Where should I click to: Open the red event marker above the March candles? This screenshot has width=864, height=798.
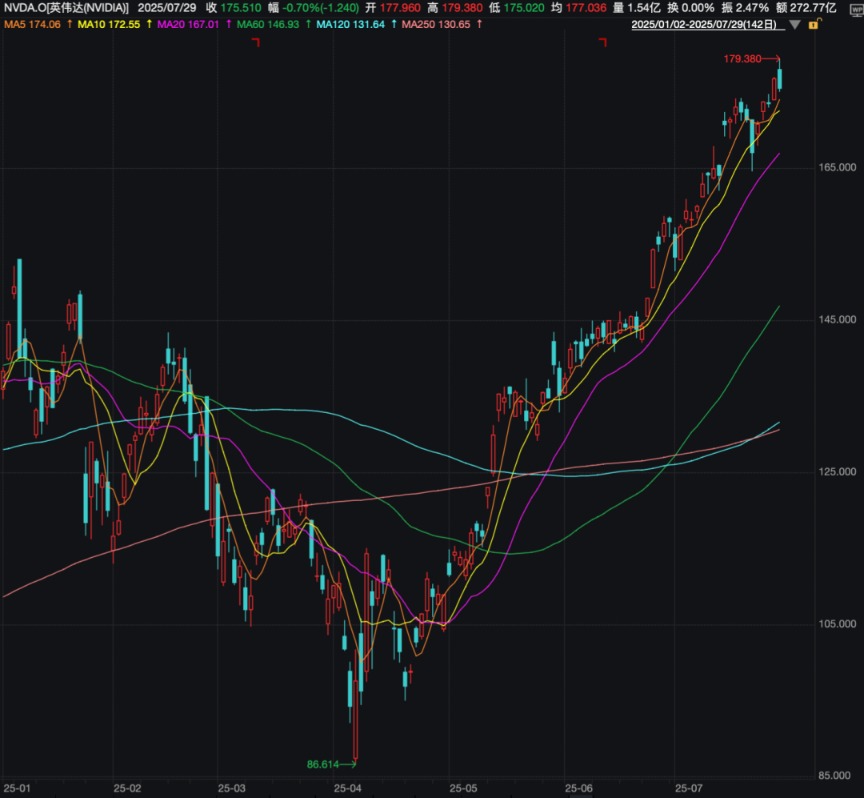[x=256, y=42]
